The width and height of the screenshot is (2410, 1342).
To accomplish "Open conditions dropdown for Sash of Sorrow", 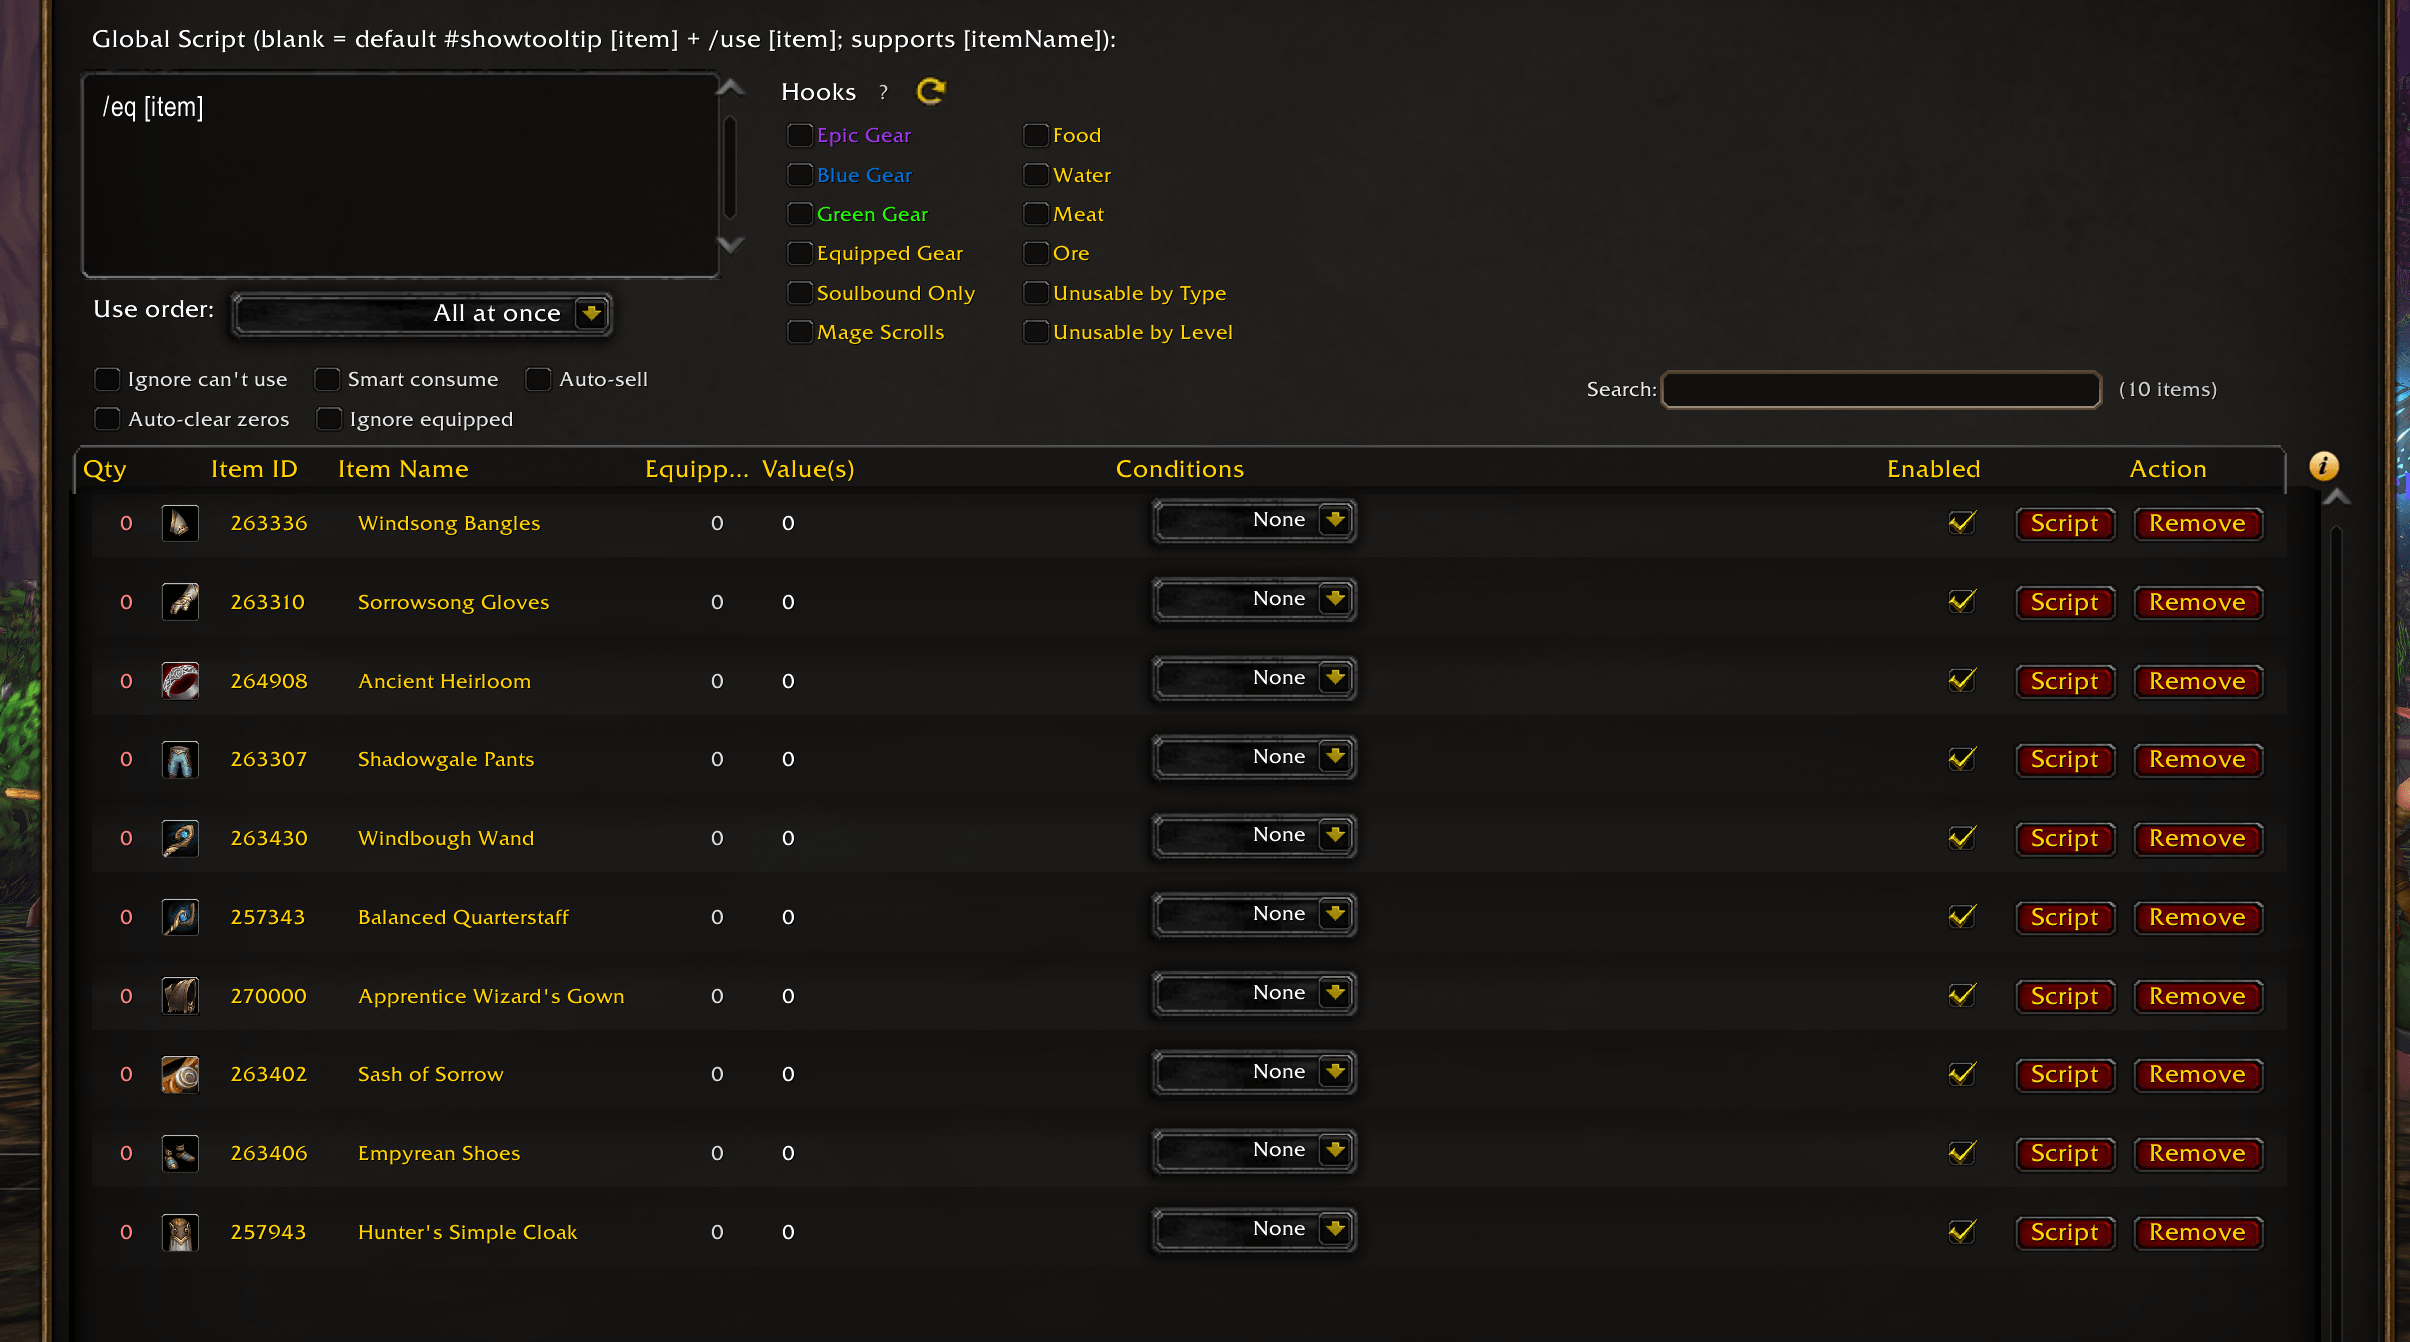I will 1254,1072.
